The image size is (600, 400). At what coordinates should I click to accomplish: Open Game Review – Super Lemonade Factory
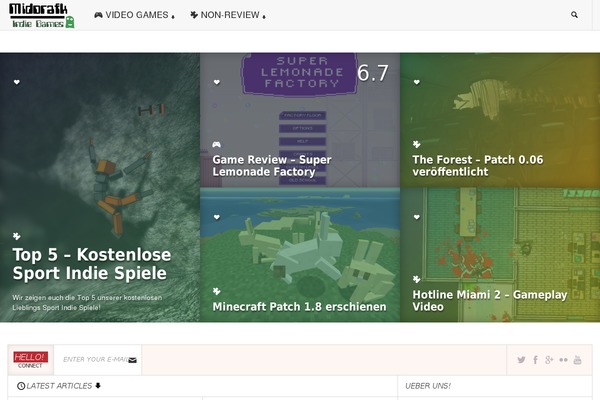[x=272, y=166]
